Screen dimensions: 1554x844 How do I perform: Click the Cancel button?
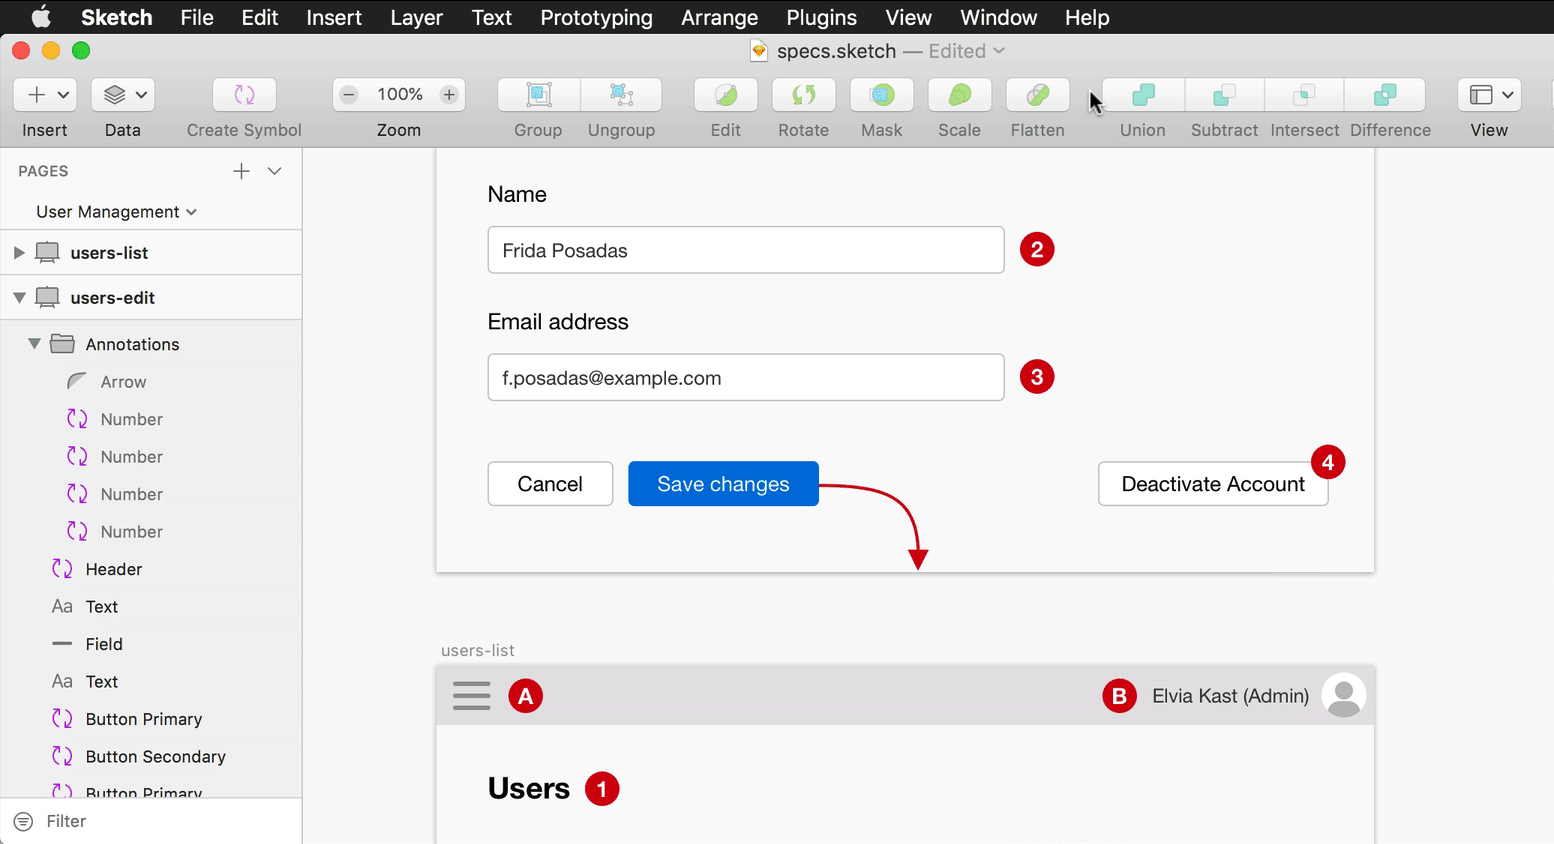tap(550, 484)
